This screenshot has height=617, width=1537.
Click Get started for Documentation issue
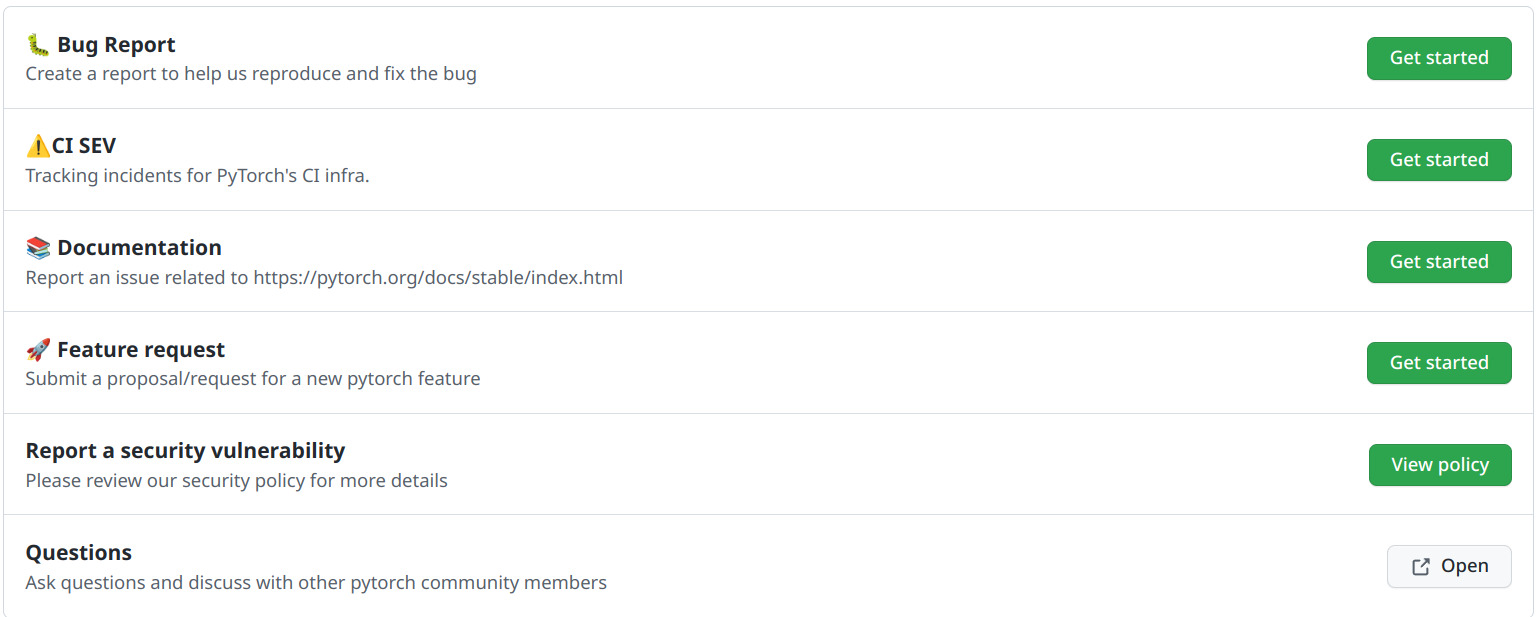coord(1439,262)
